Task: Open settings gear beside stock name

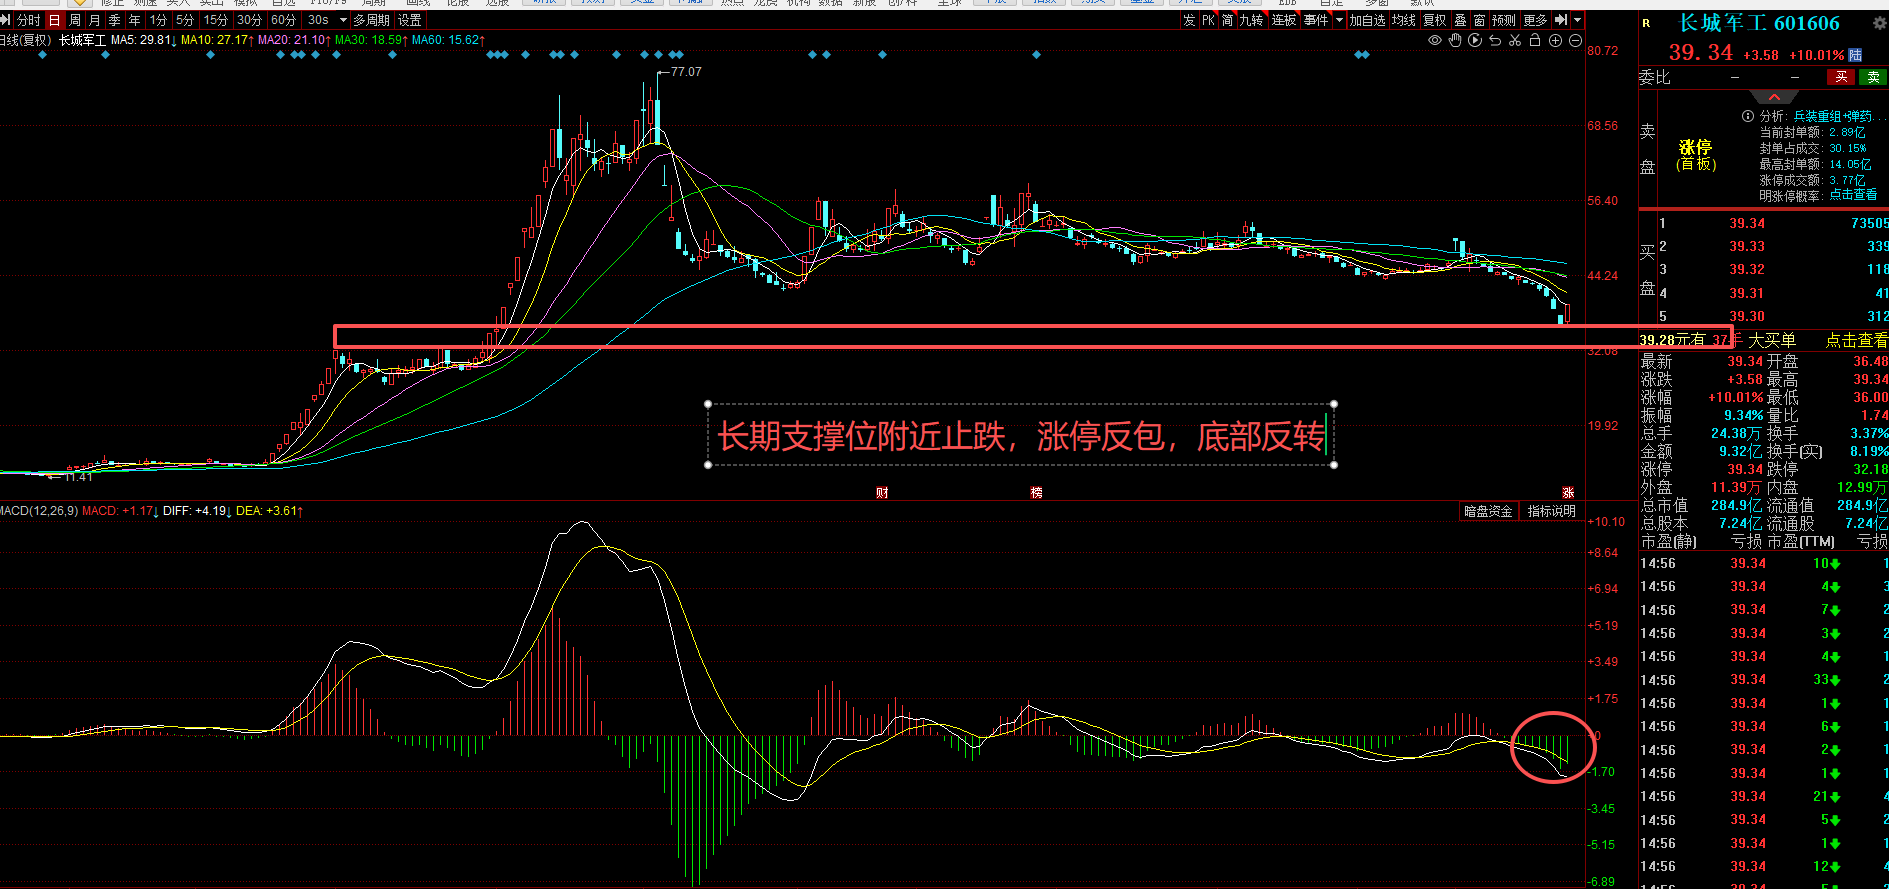Action: tap(1878, 23)
